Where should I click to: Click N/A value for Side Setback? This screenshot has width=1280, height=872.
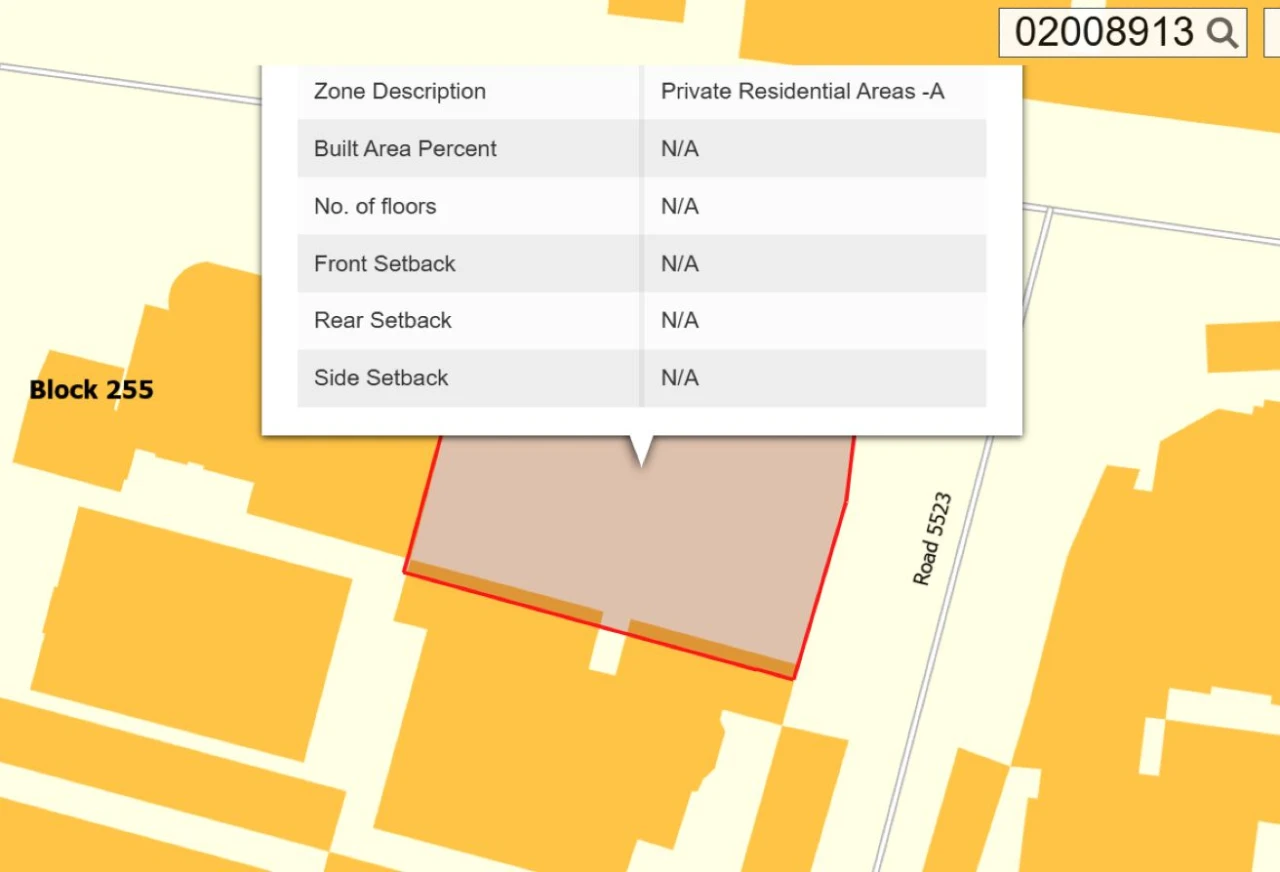point(679,378)
